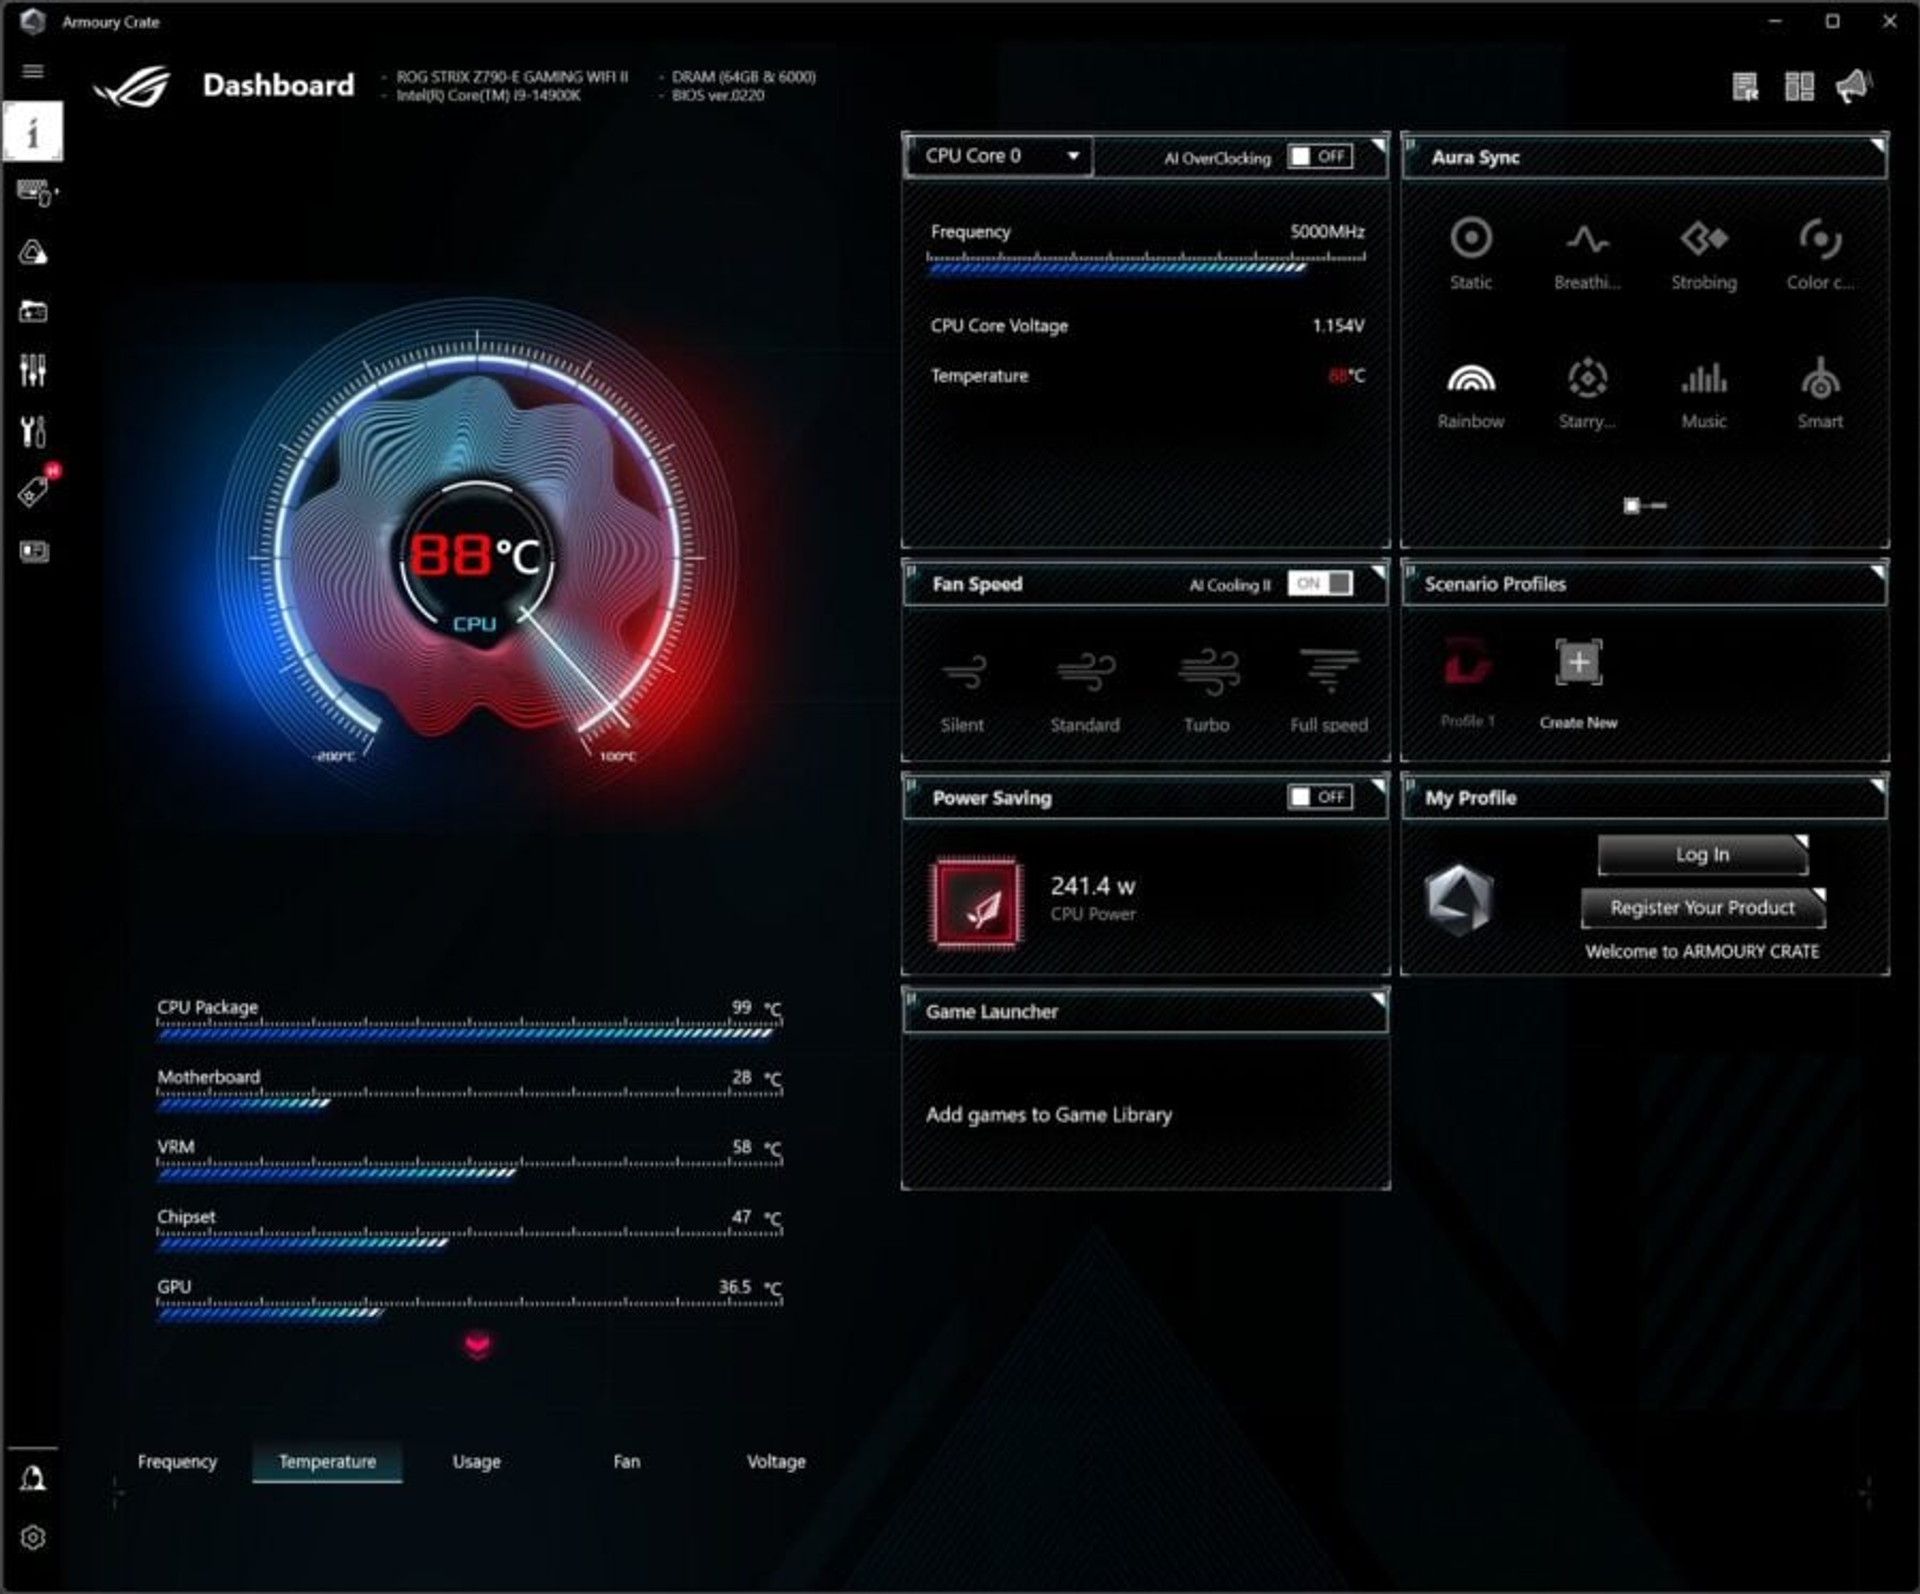Open the list edit view icon

click(x=1745, y=87)
